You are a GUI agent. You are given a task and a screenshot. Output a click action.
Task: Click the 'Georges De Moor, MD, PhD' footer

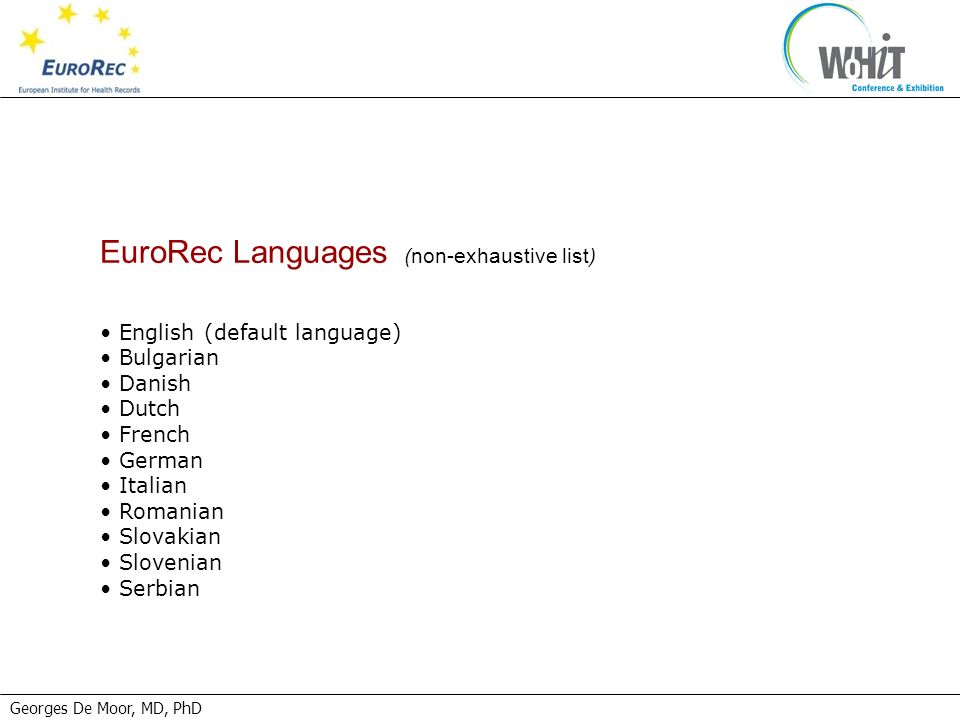106,708
